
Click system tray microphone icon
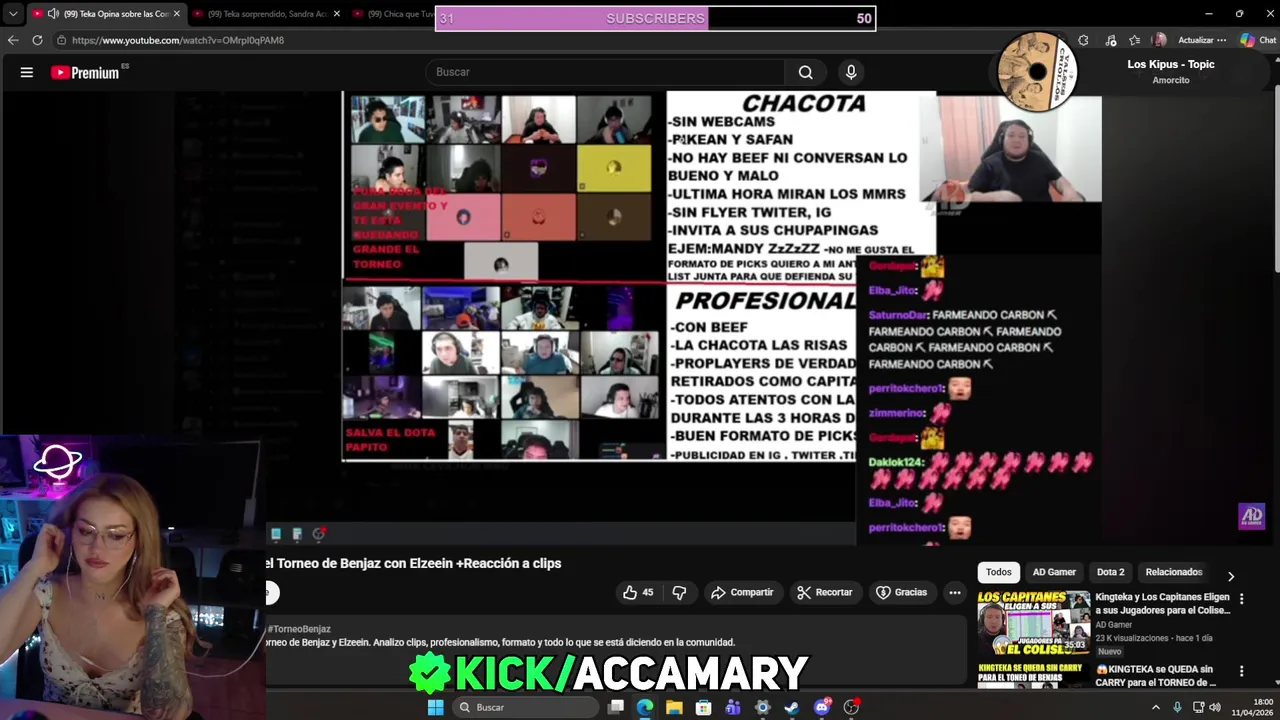[1177, 707]
